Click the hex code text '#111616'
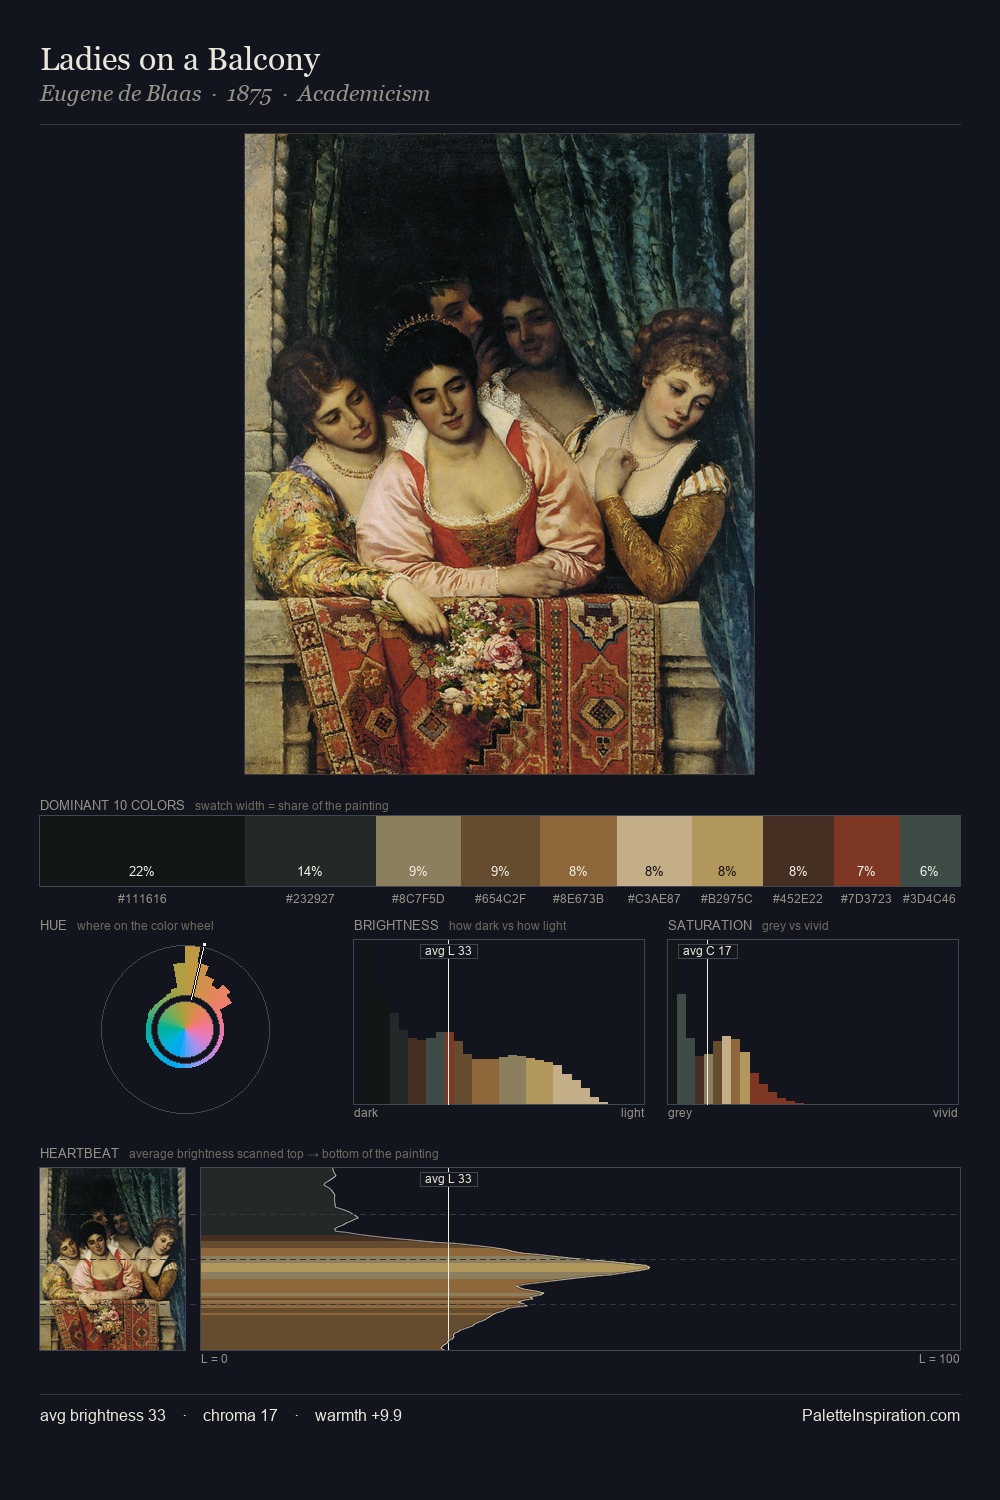The height and width of the screenshot is (1500, 1000). coord(142,899)
